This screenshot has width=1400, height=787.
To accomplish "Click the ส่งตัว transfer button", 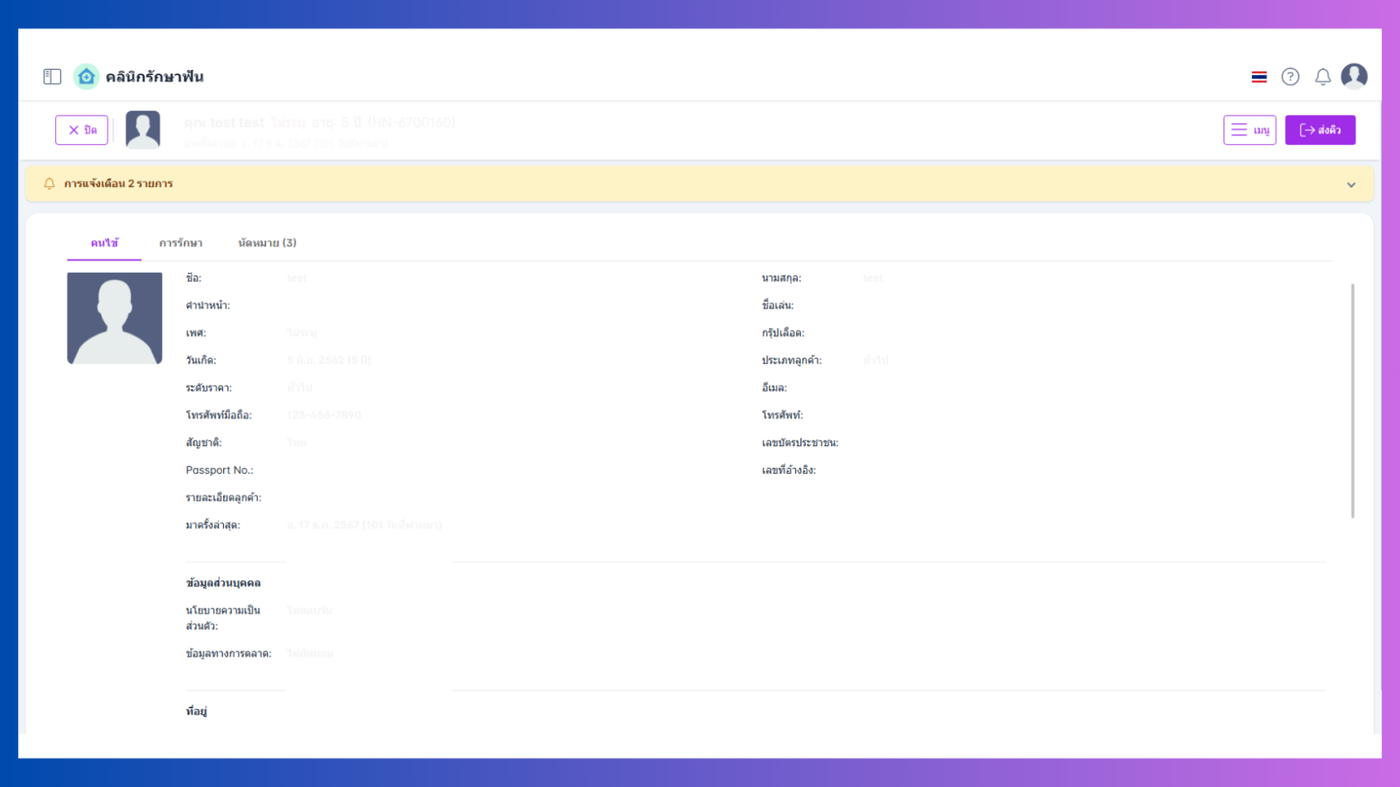I will pyautogui.click(x=1320, y=130).
